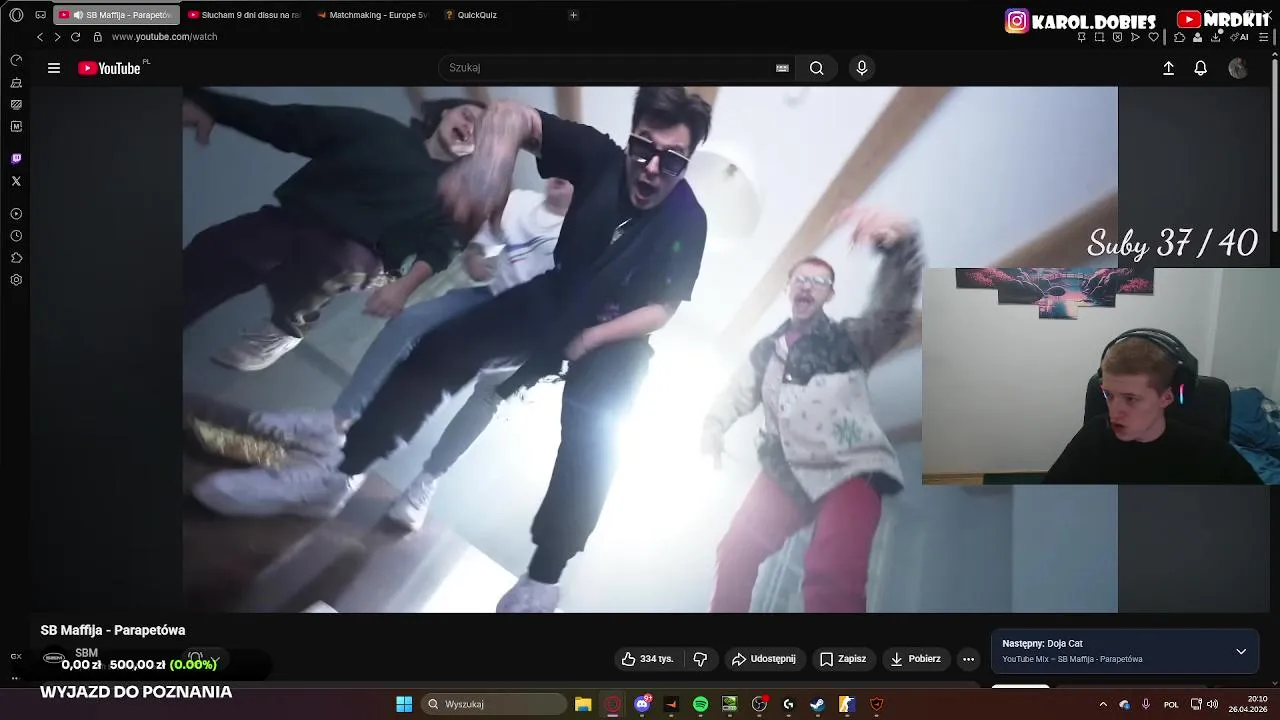
Task: Open browser downloads icon
Action: pyautogui.click(x=1216, y=37)
